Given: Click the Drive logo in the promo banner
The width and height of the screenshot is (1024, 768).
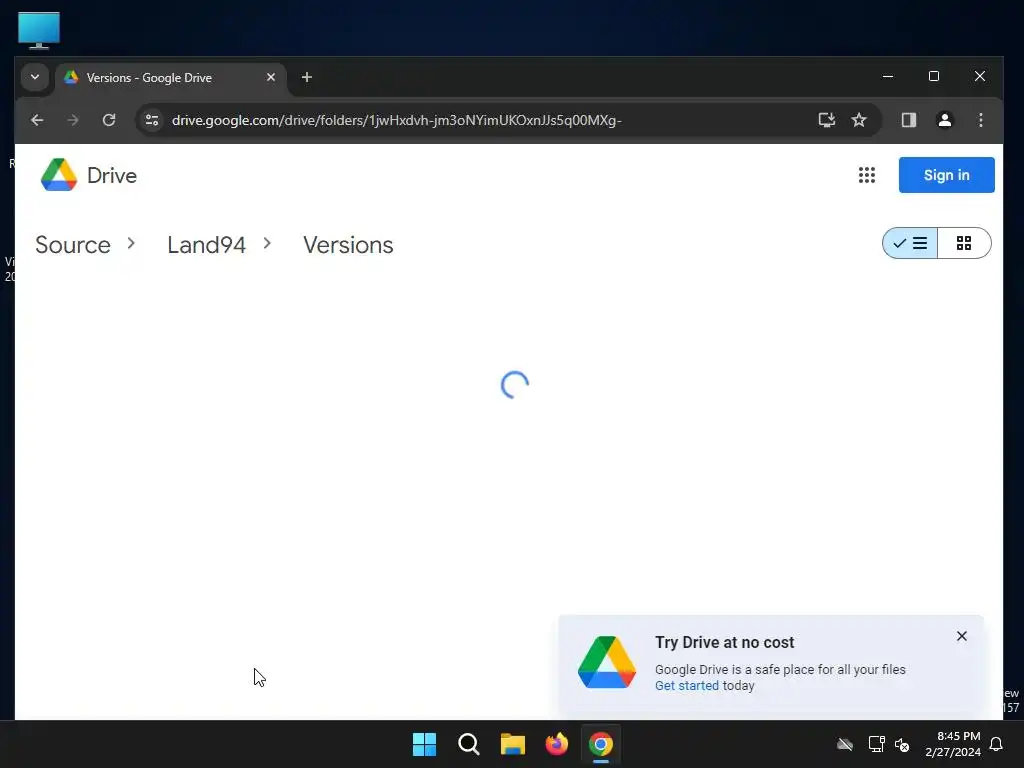Looking at the screenshot, I should coord(607,662).
